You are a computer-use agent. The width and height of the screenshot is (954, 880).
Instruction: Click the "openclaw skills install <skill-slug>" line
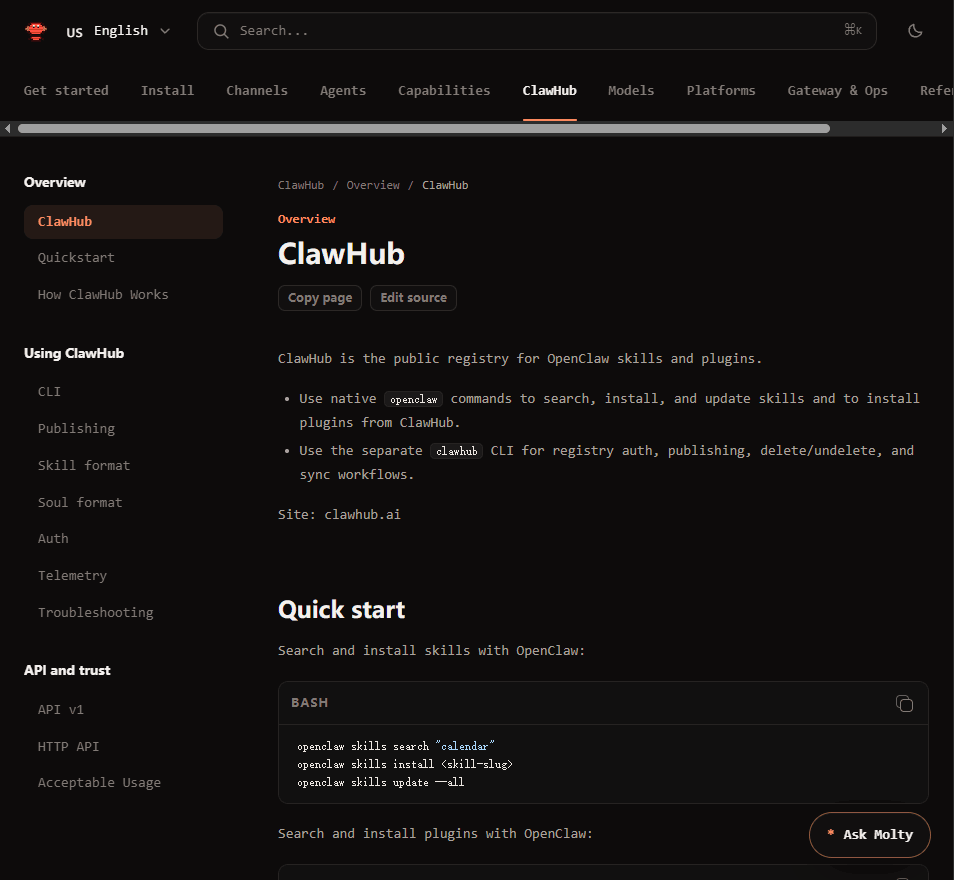tap(405, 764)
